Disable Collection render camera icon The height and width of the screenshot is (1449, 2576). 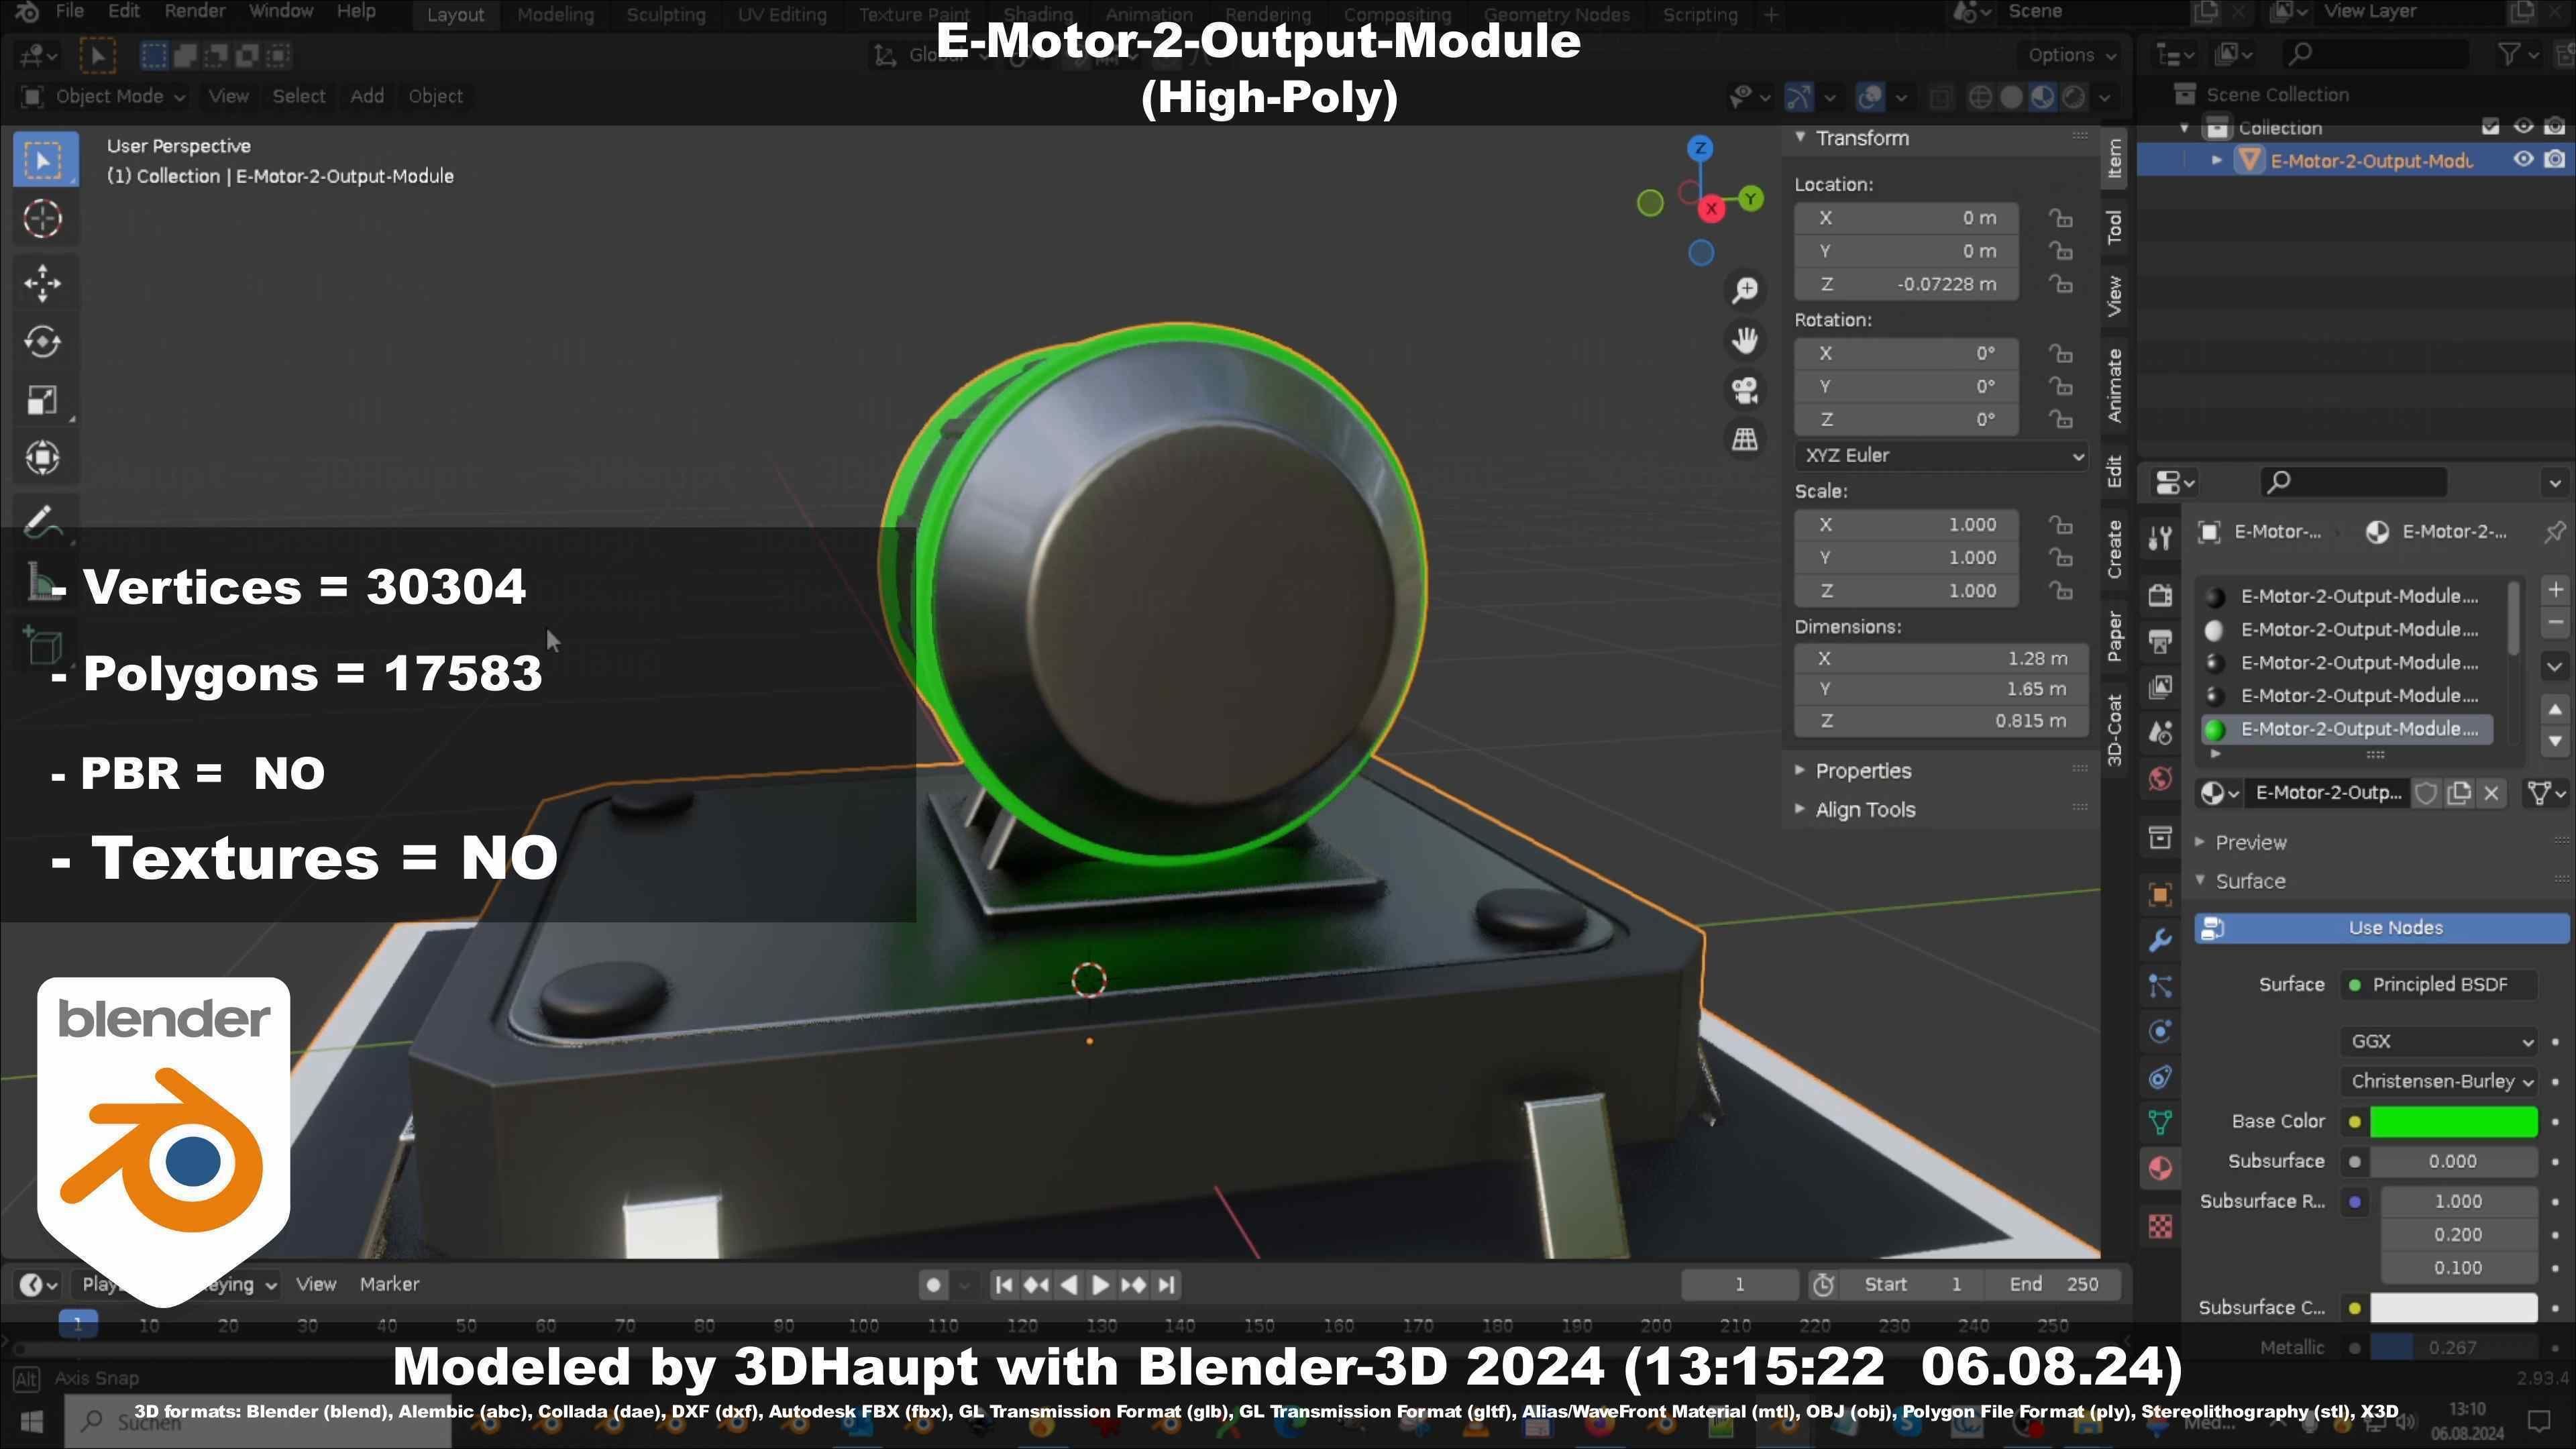click(2555, 127)
